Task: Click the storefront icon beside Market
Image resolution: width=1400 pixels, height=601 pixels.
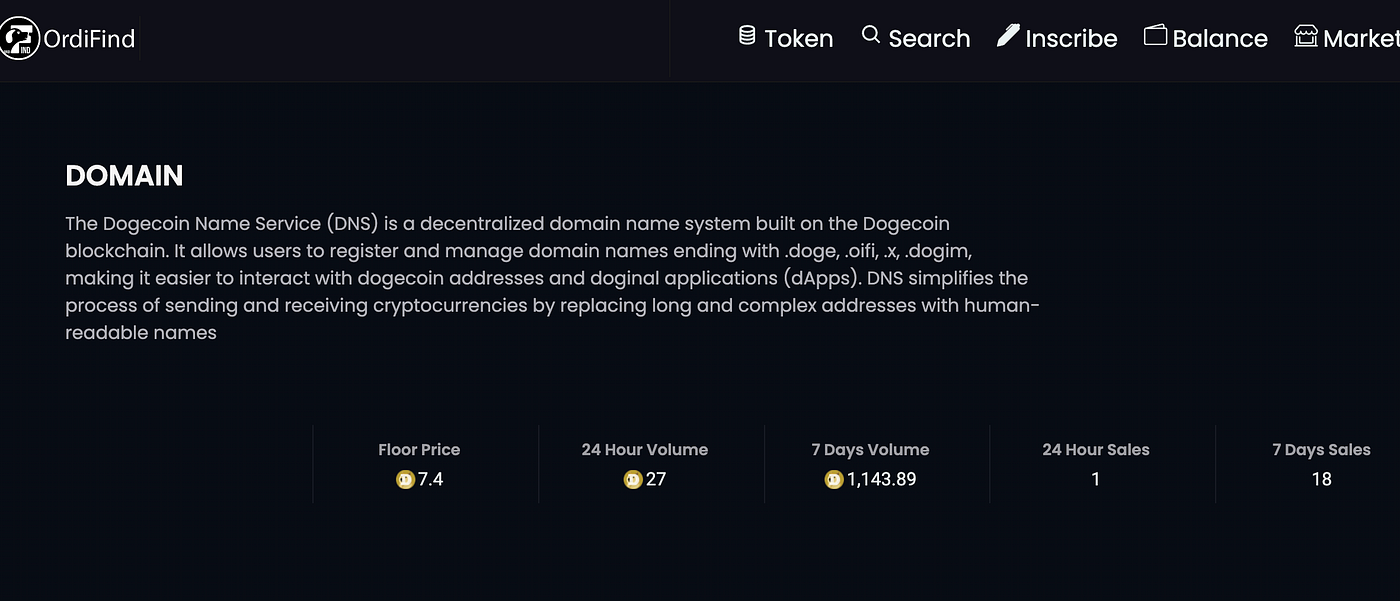Action: (1305, 37)
